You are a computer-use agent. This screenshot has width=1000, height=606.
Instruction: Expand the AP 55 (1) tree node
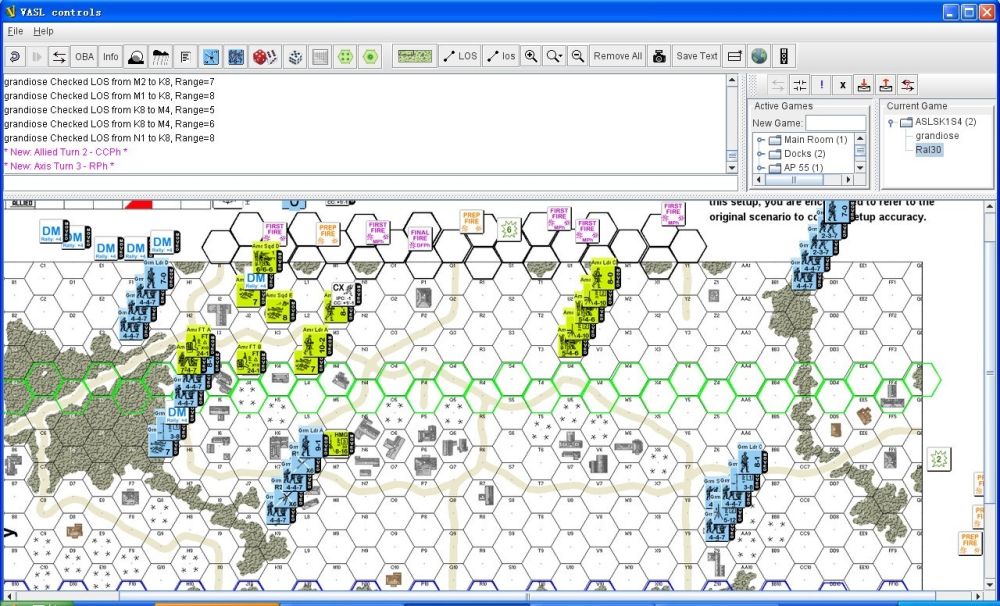tap(760, 168)
